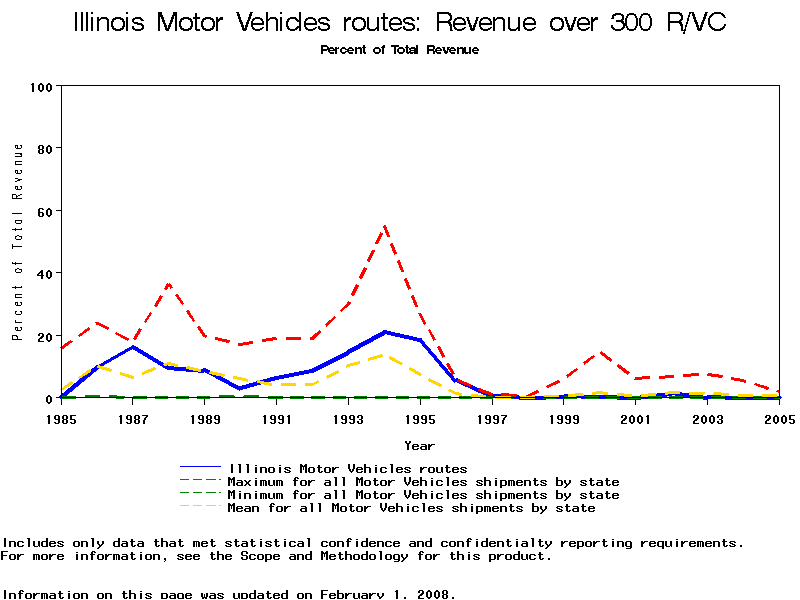Click the 'Mean for all Motor Vehicles' legend entry
800x600 pixels.
411,508
